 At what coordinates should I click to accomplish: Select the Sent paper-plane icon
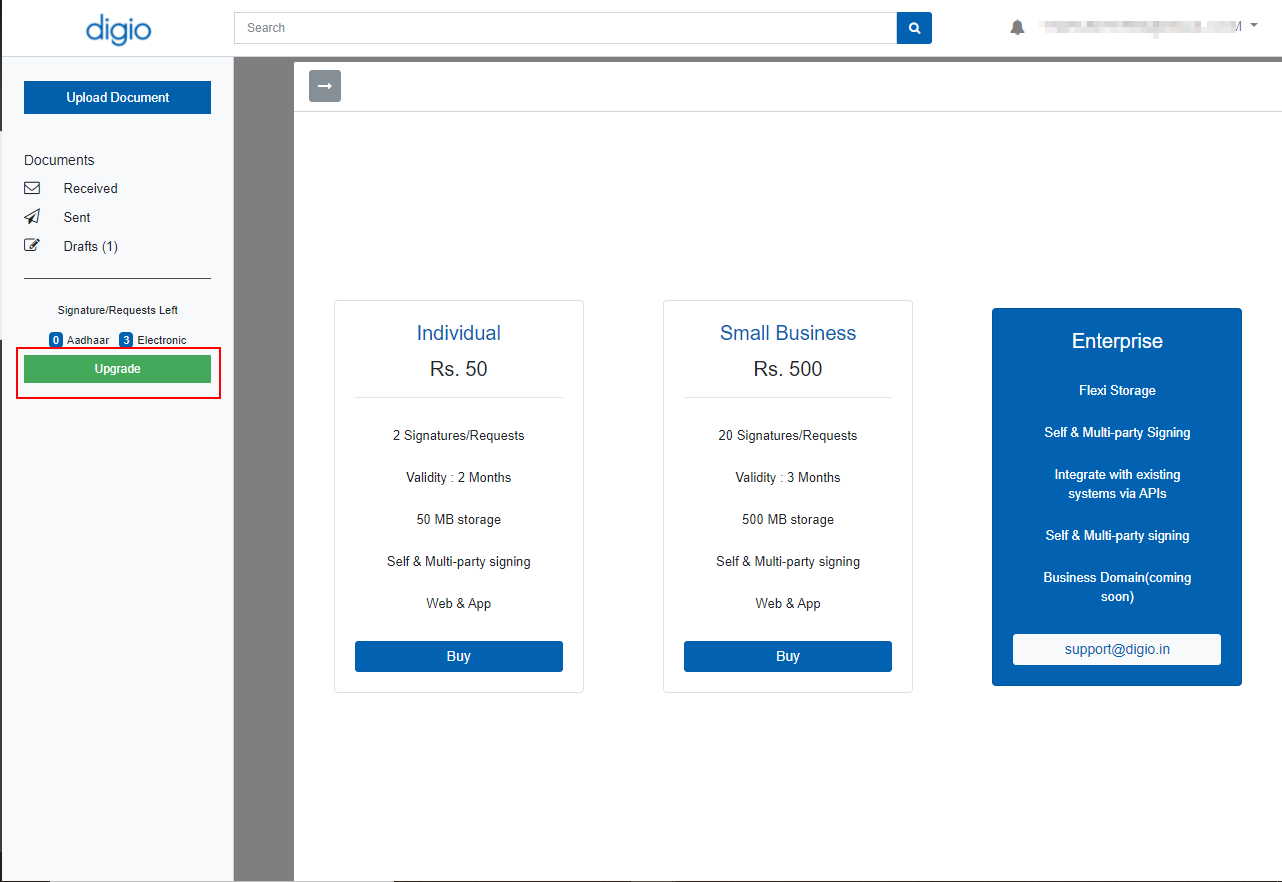(x=32, y=217)
